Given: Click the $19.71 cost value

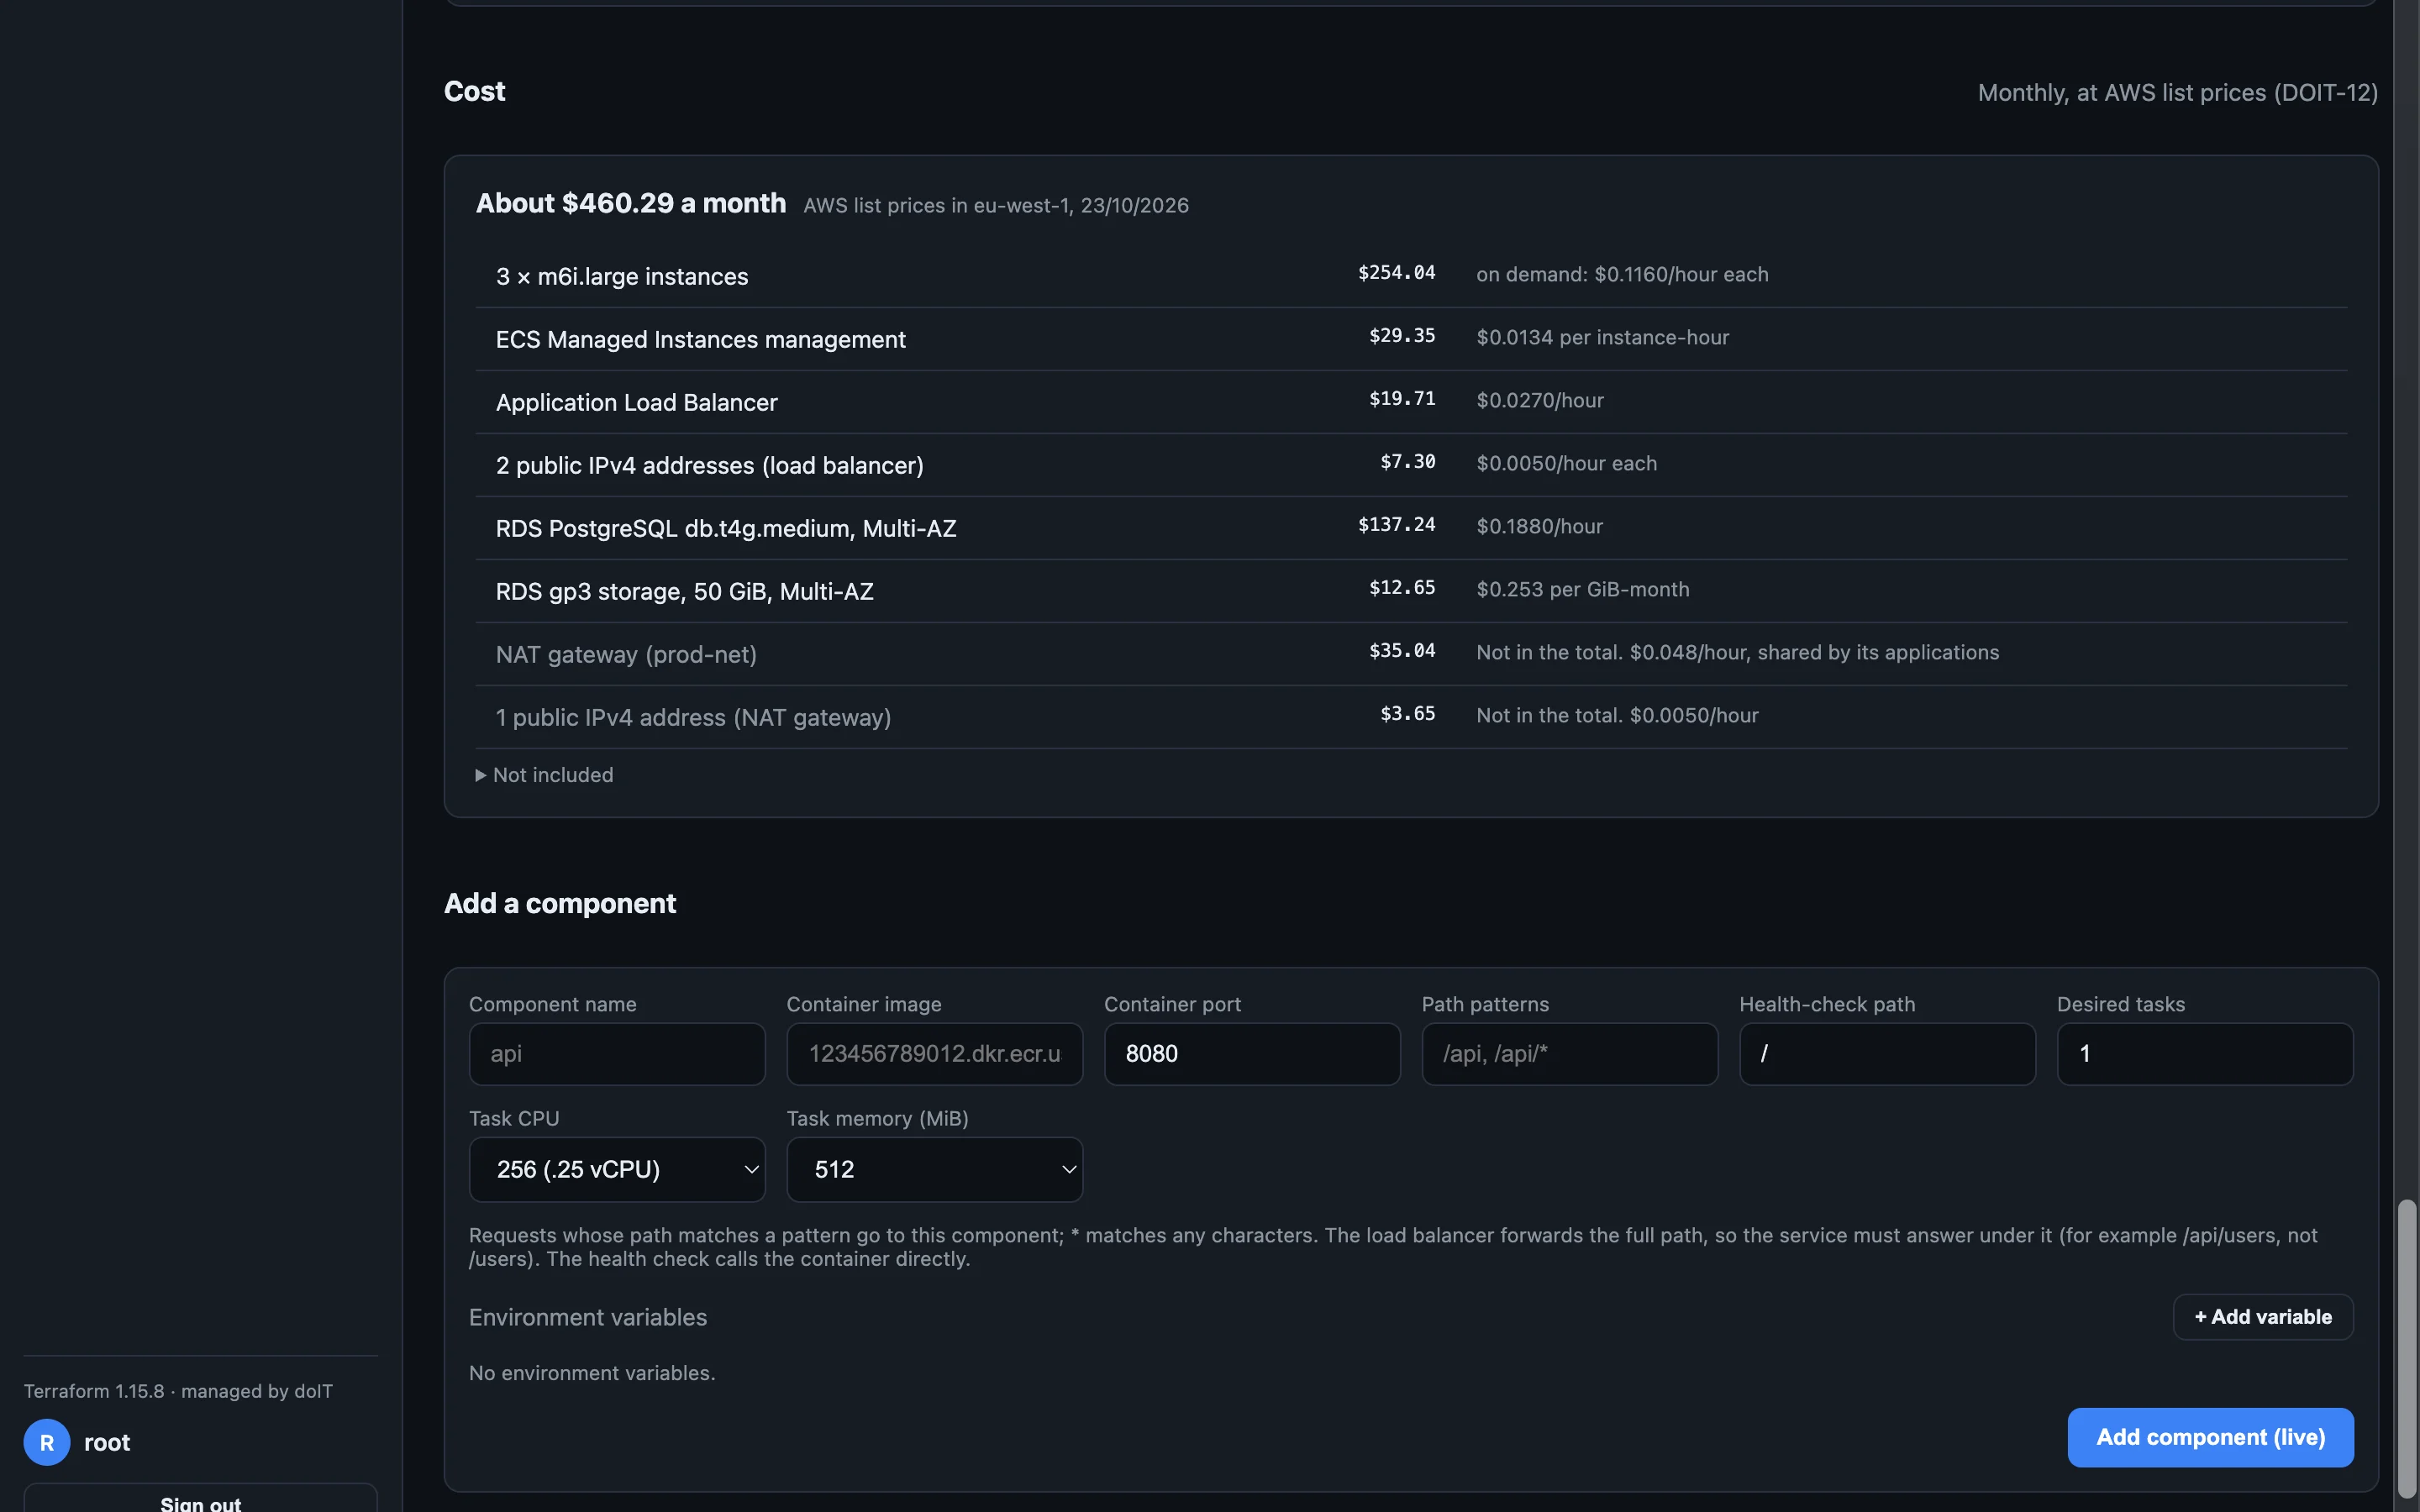Looking at the screenshot, I should tap(1402, 399).
